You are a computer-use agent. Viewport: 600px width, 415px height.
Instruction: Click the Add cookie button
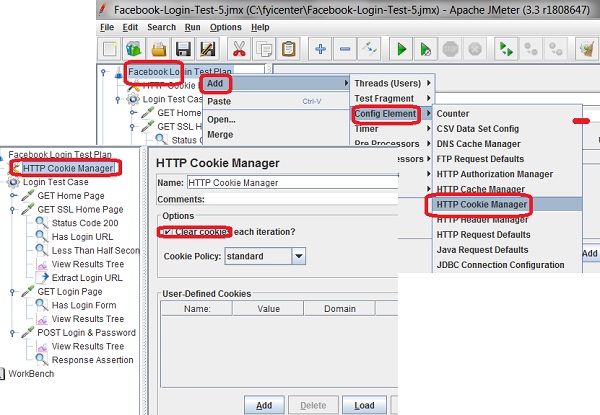pos(264,405)
